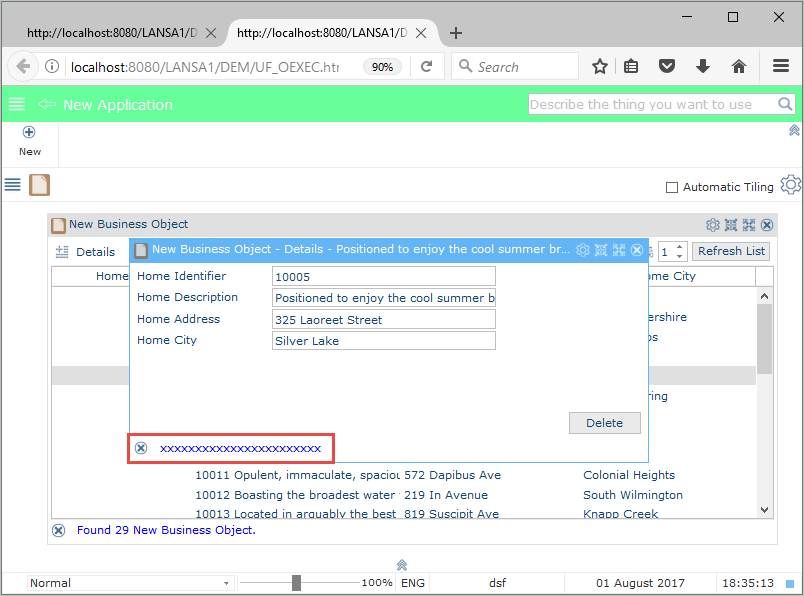Open settings gear of New Business Object window
This screenshot has height=596, width=804.
[713, 225]
